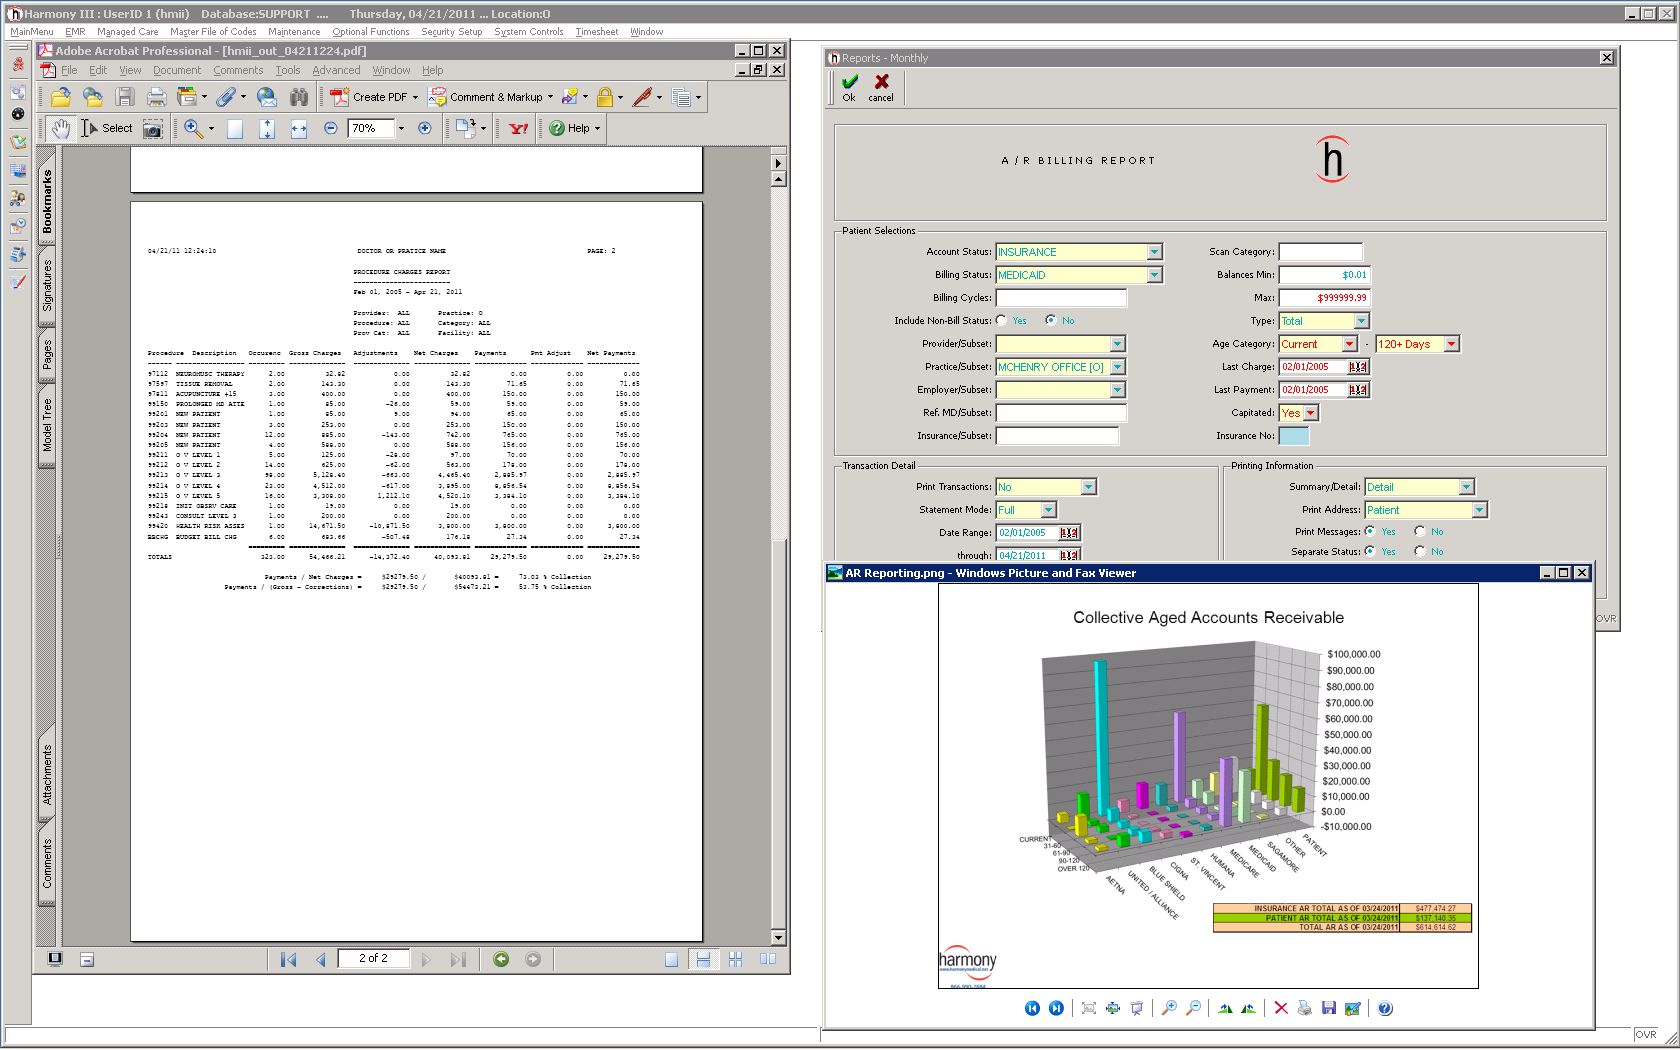Viewport: 1680px width, 1050px height.
Task: Open the Bookmarks side tab
Action: click(x=47, y=201)
